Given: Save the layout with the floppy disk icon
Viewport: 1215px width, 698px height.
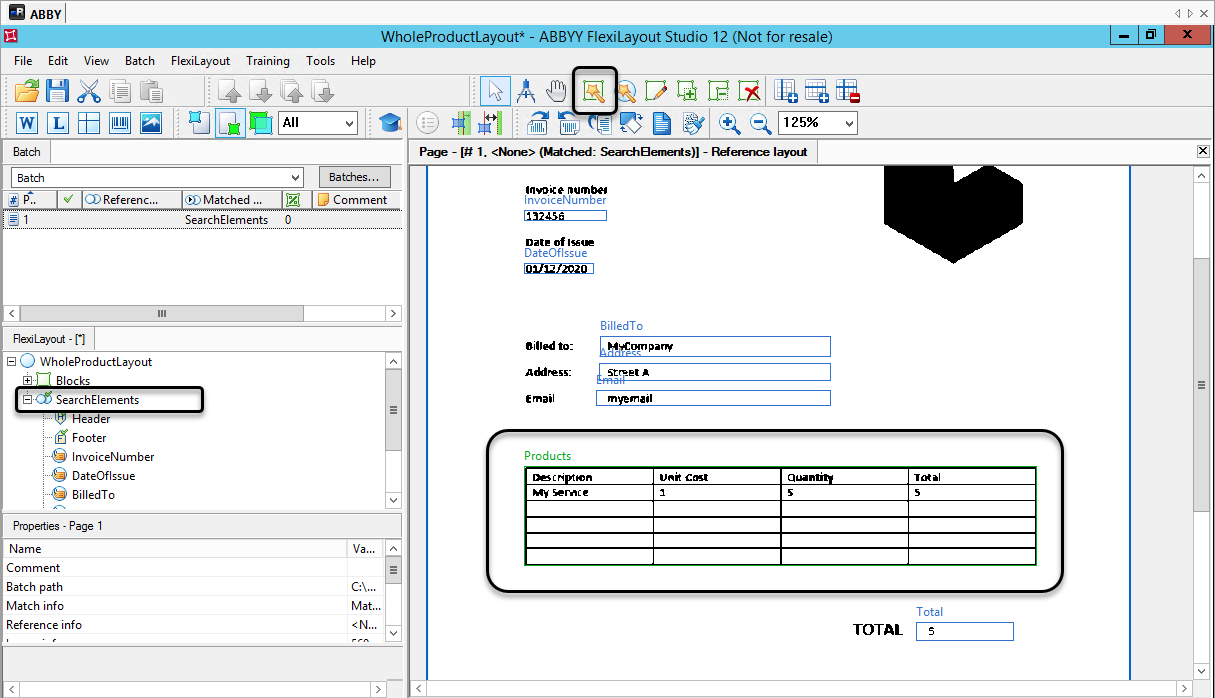Looking at the screenshot, I should click(x=57, y=91).
